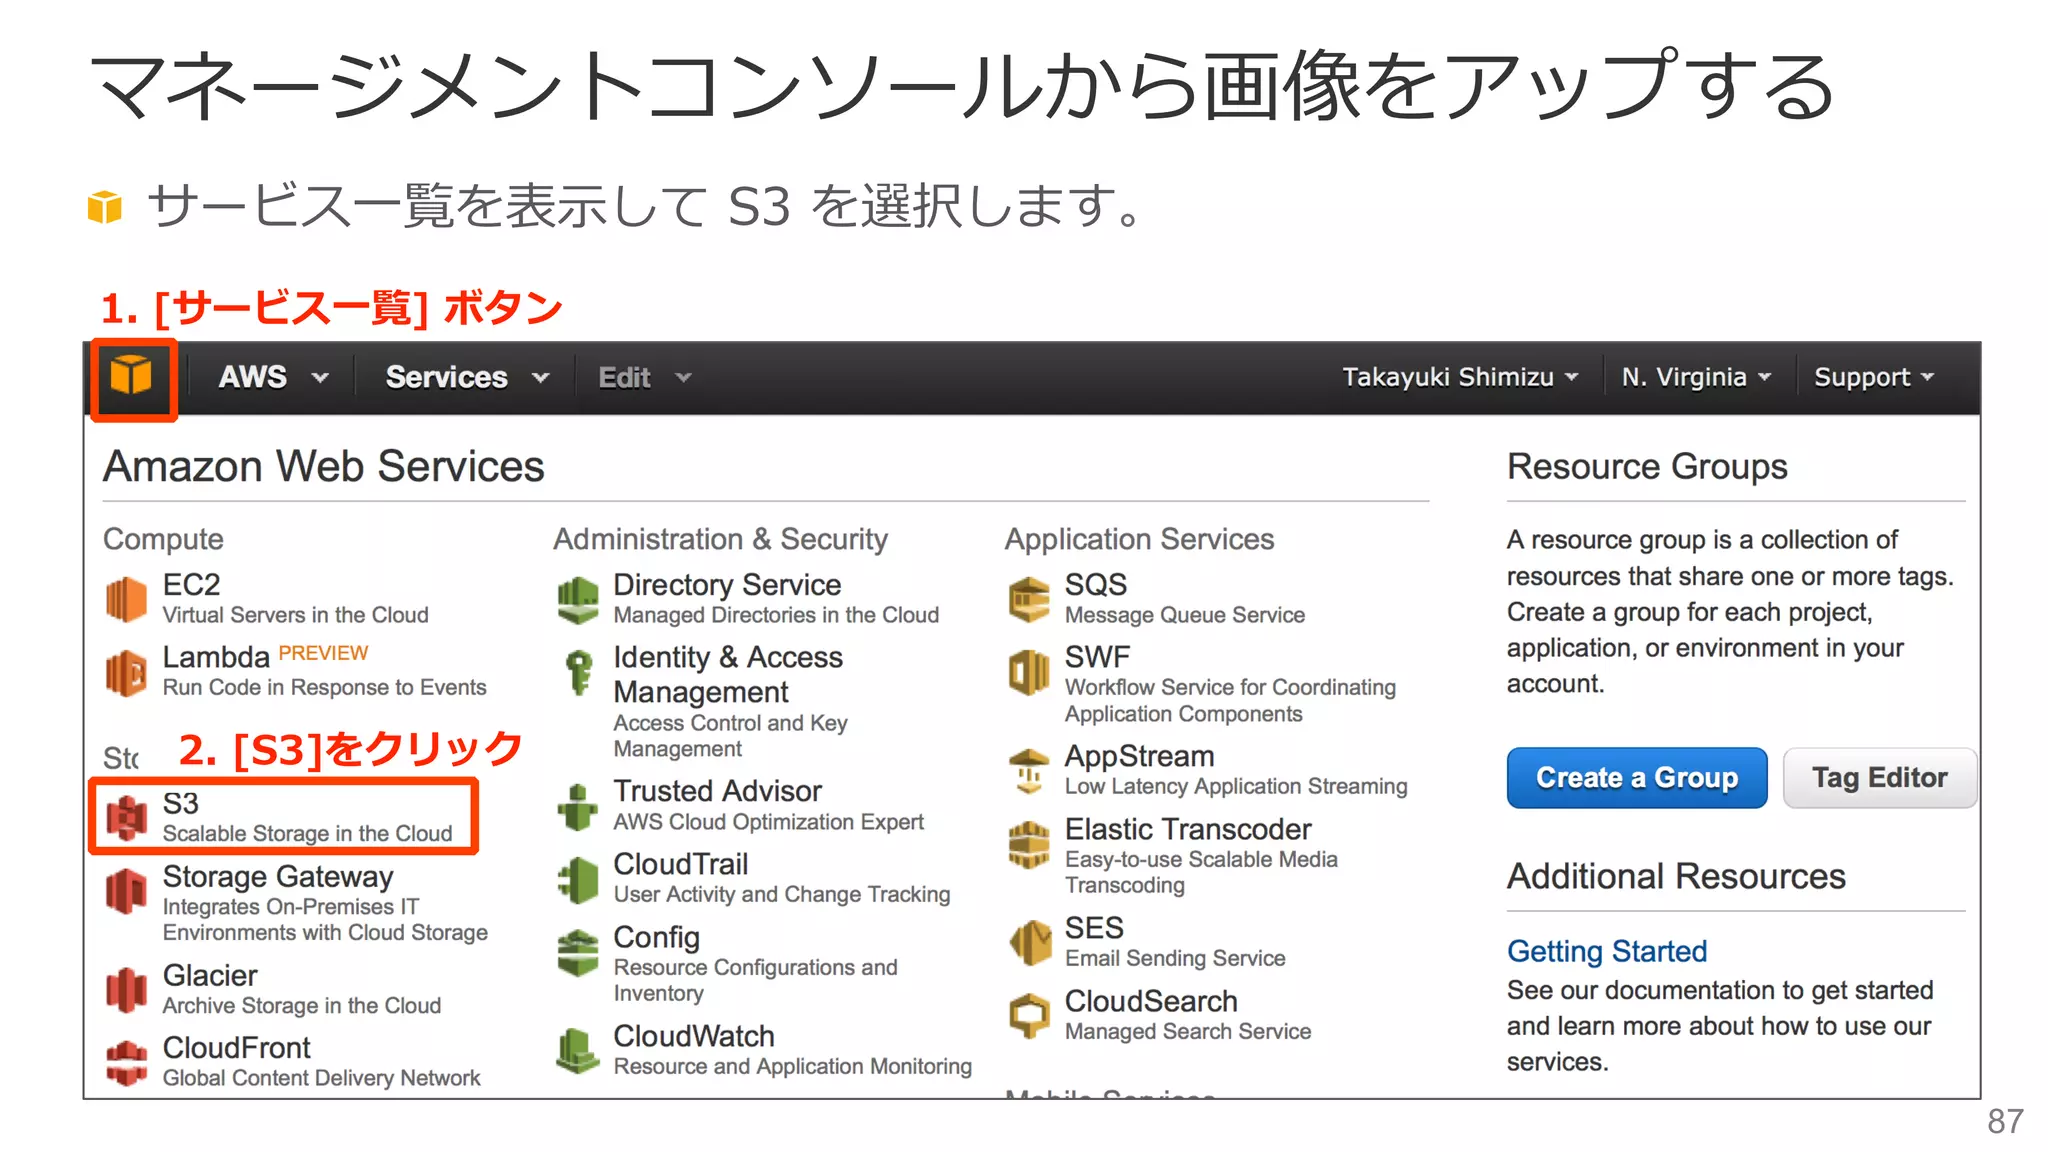This screenshot has width=2048, height=1152.
Task: Open the Support dropdown menu
Action: 1874,377
